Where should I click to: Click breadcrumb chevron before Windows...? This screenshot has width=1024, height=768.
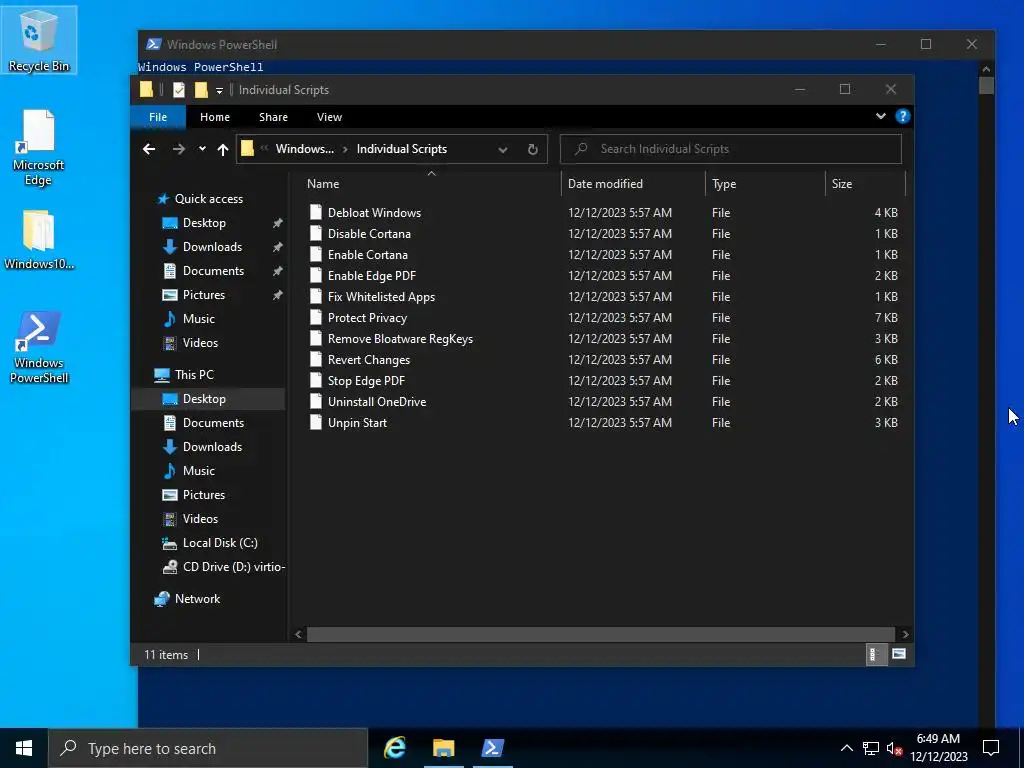(264, 149)
